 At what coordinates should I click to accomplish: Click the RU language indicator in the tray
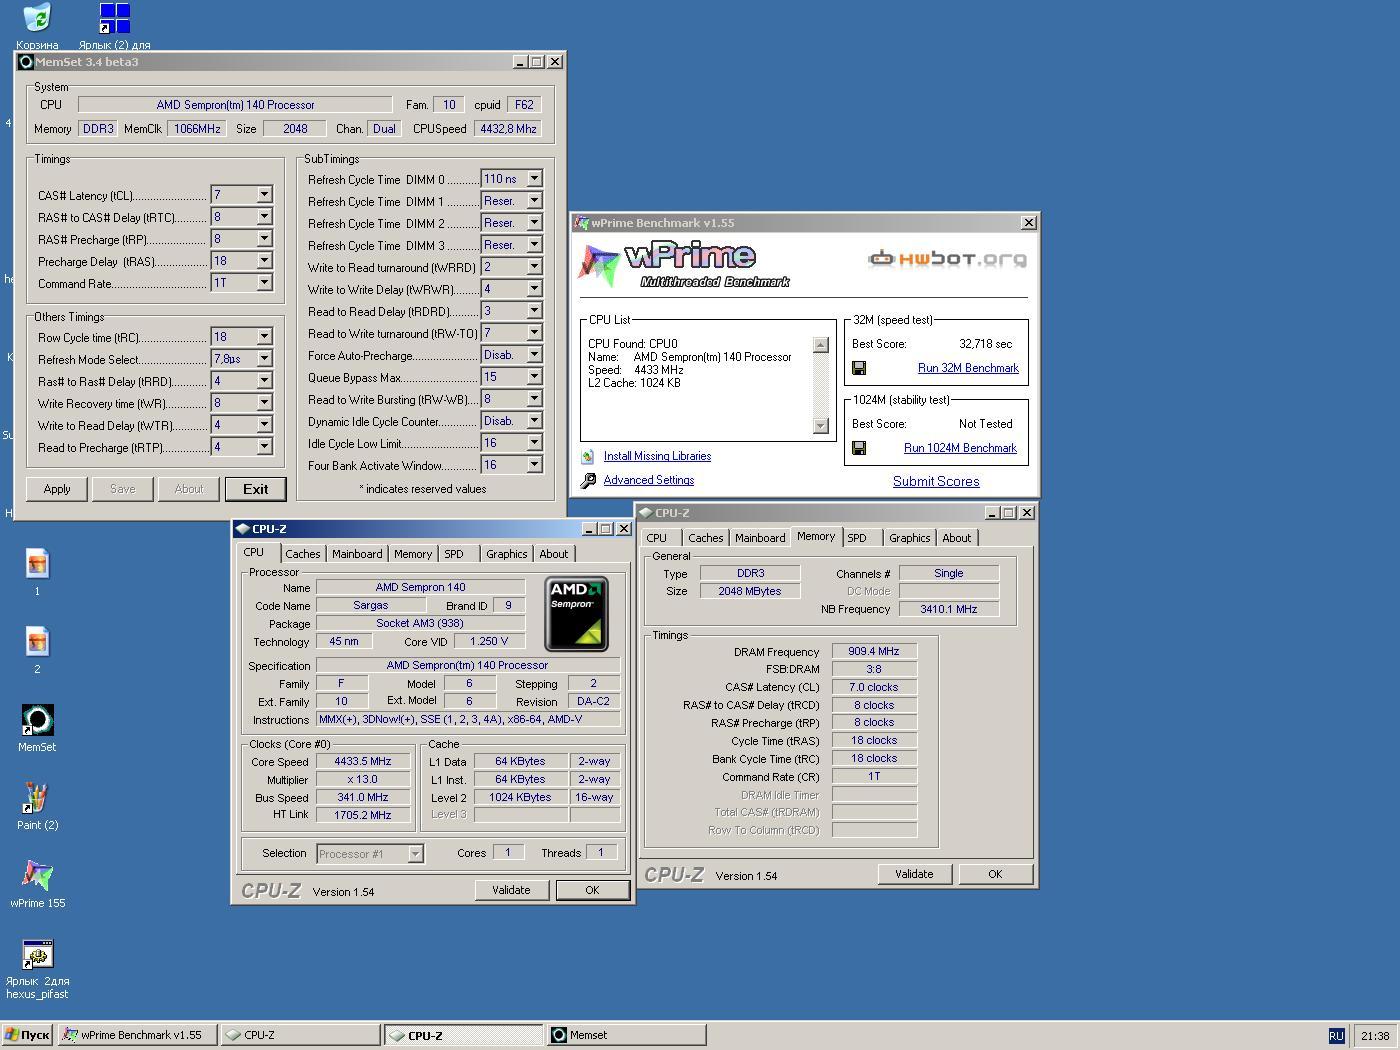point(1336,1036)
